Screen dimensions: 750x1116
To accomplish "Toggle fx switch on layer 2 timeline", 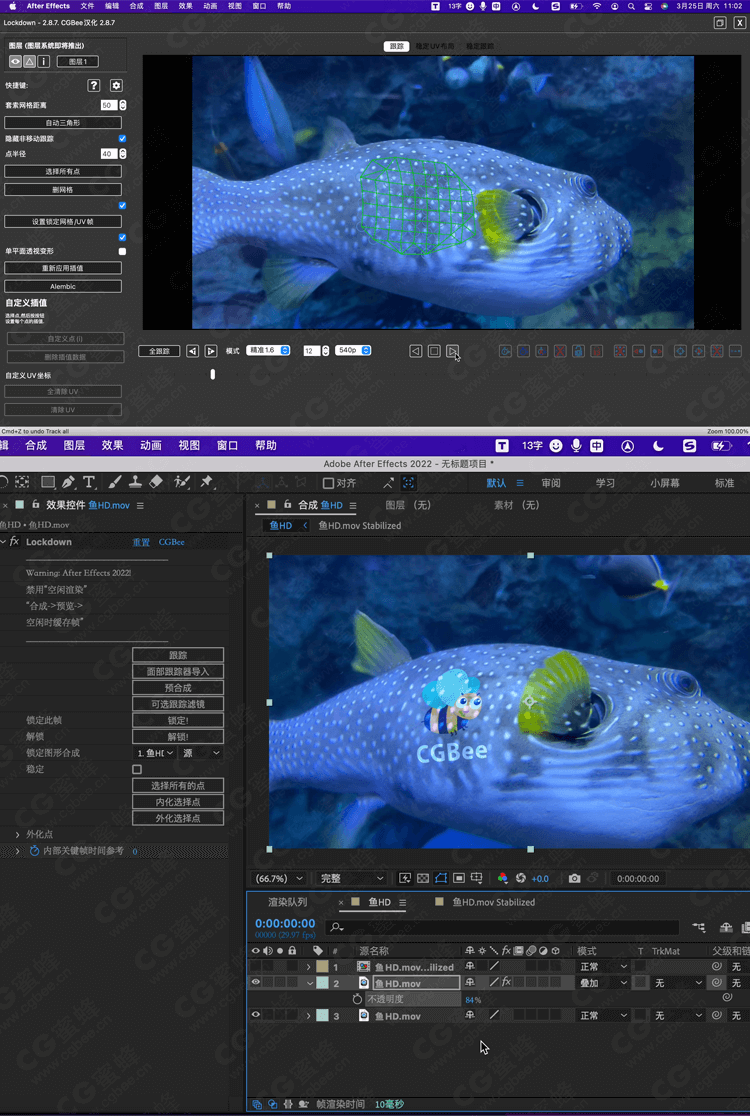I will pyautogui.click(x=507, y=982).
